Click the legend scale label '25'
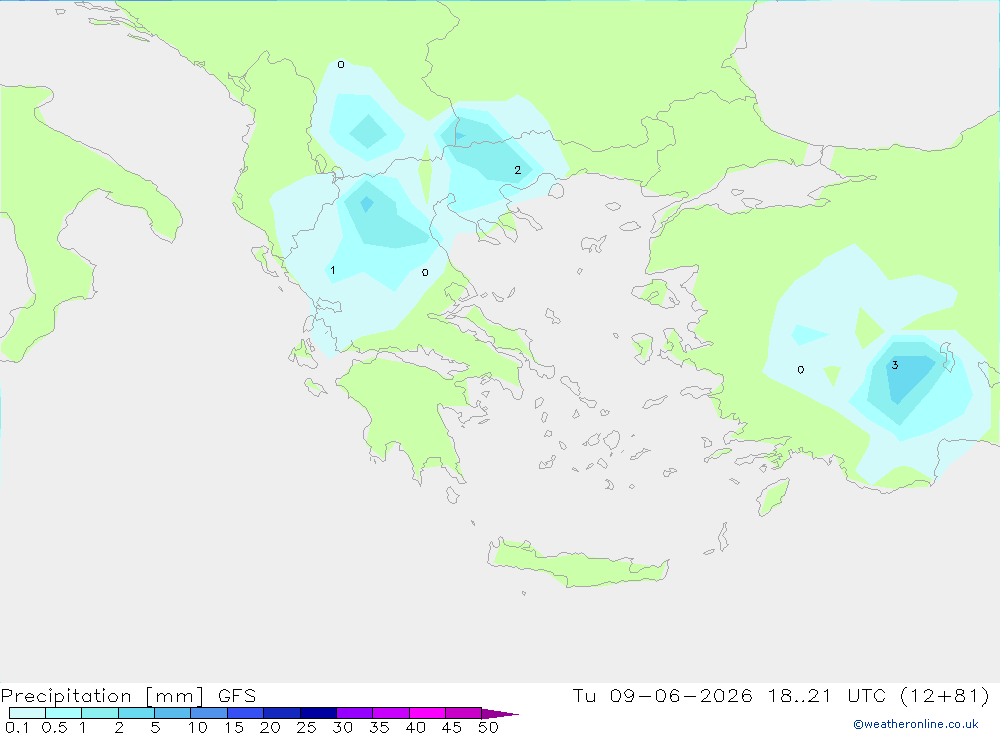1000x733 pixels. tap(306, 727)
